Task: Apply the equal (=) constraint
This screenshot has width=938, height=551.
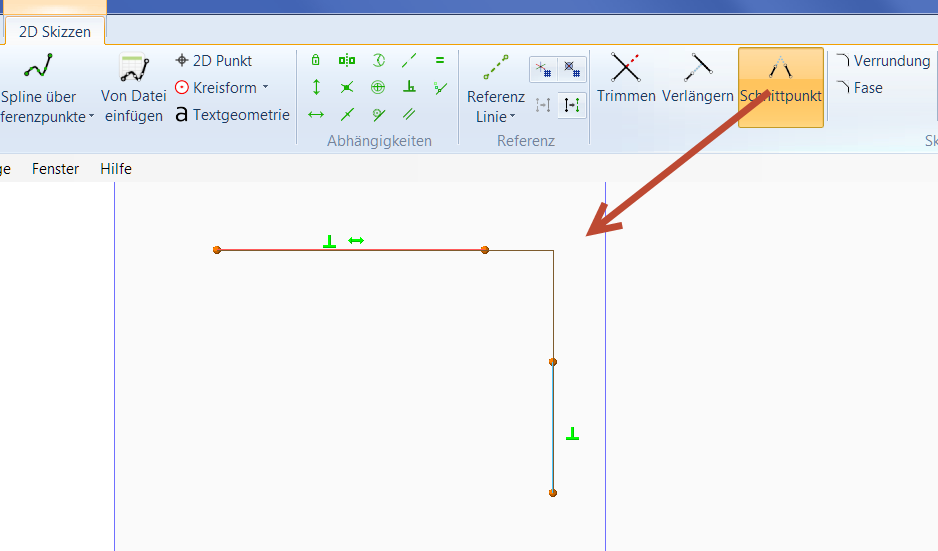Action: pos(440,60)
